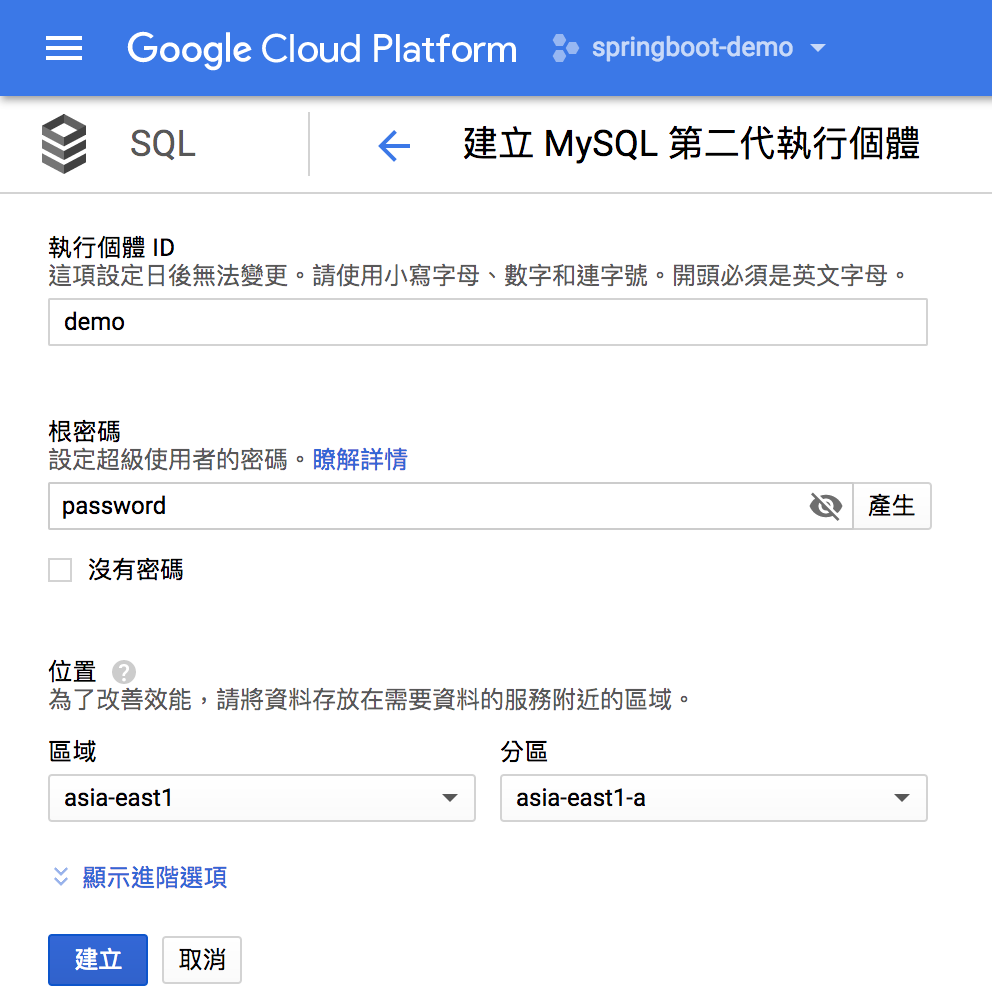Click the SQL stacked layers icon
This screenshot has width=992, height=1004.
click(x=64, y=143)
